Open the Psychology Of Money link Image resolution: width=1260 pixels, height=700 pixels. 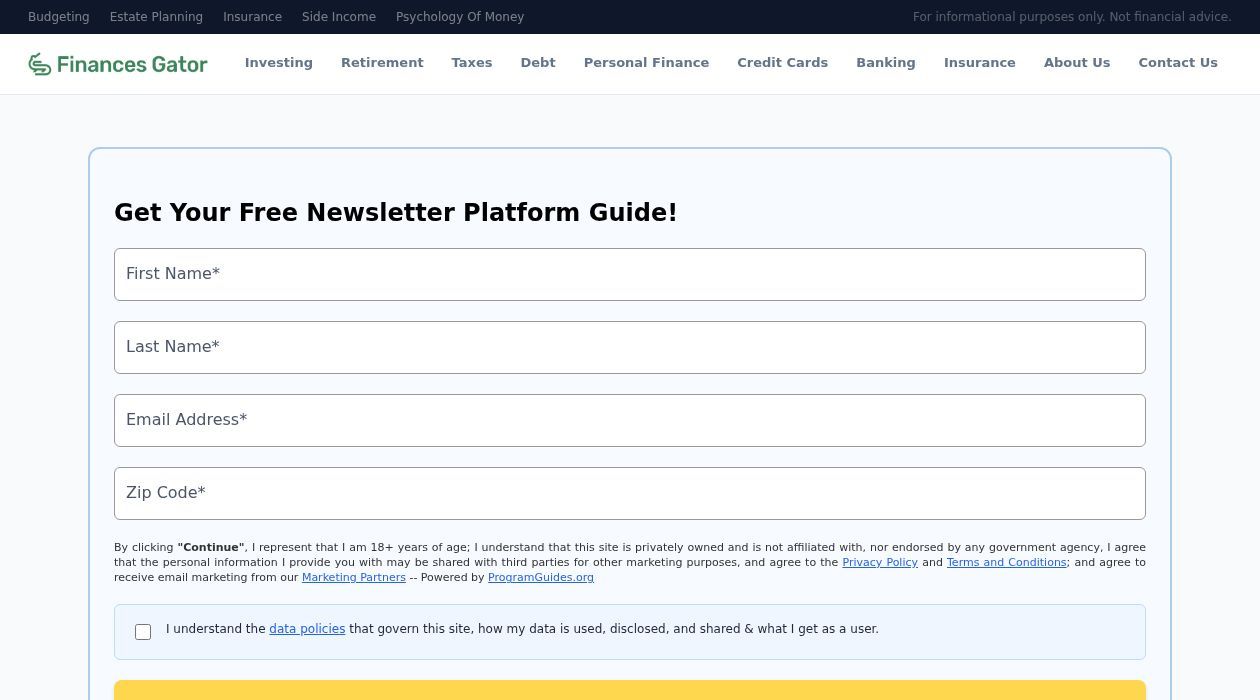(460, 17)
